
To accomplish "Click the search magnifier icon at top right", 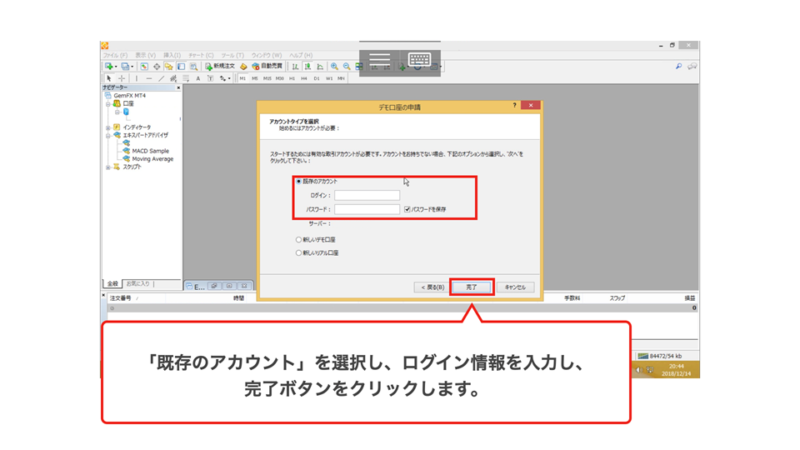I will (679, 66).
